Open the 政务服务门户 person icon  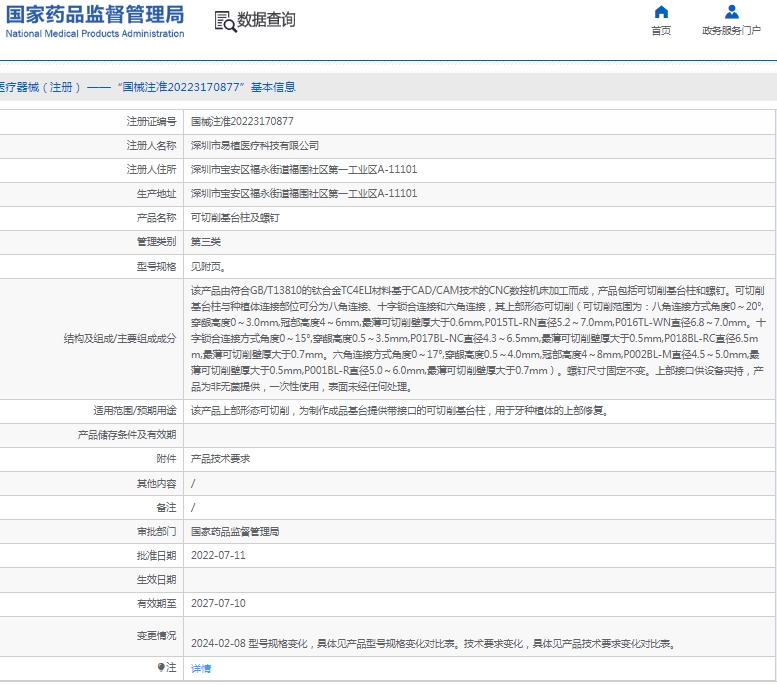[731, 11]
